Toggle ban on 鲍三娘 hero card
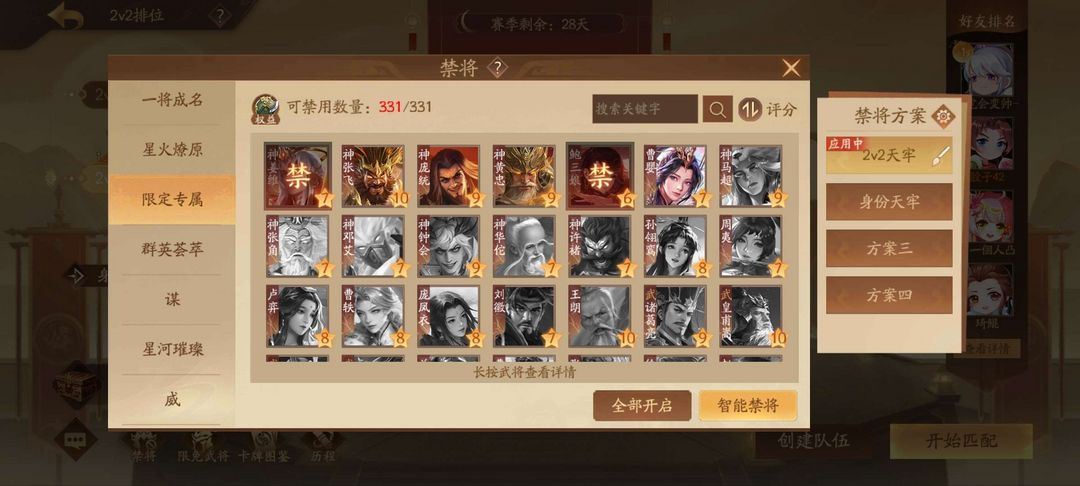The width and height of the screenshot is (1080, 486). pyautogui.click(x=599, y=176)
